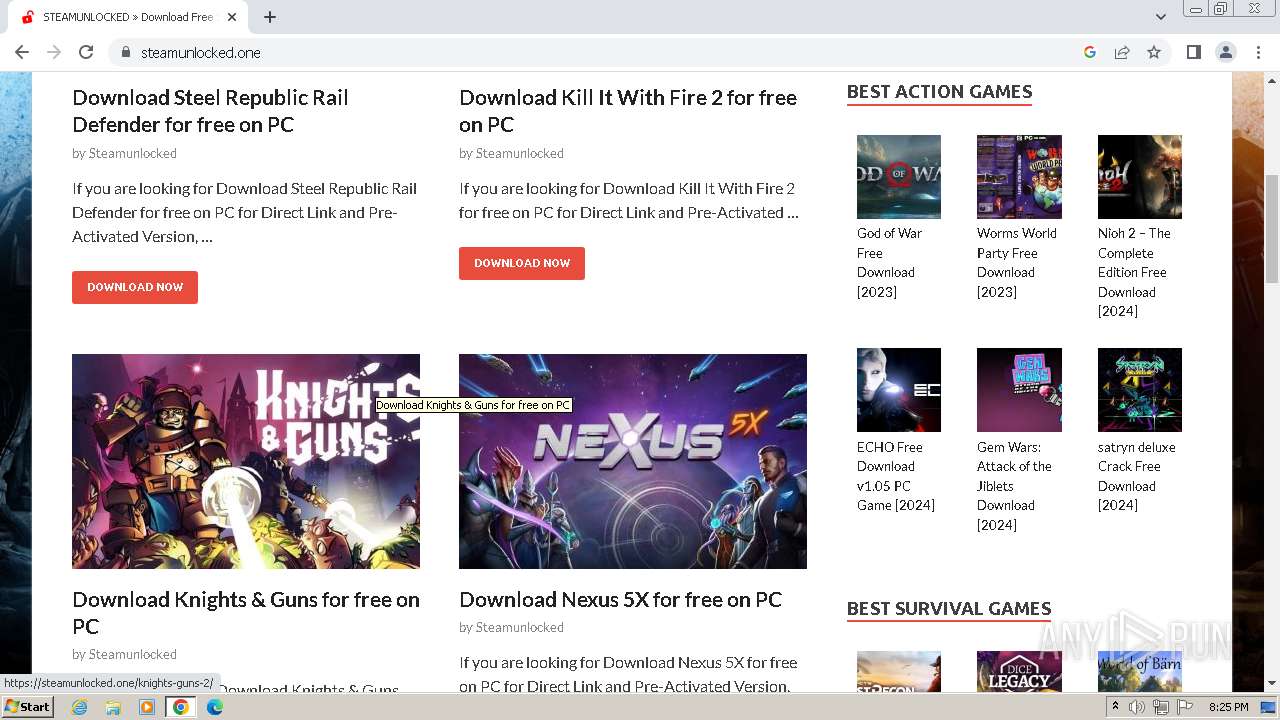Open a new browser tab
The image size is (1280, 720).
coord(270,17)
